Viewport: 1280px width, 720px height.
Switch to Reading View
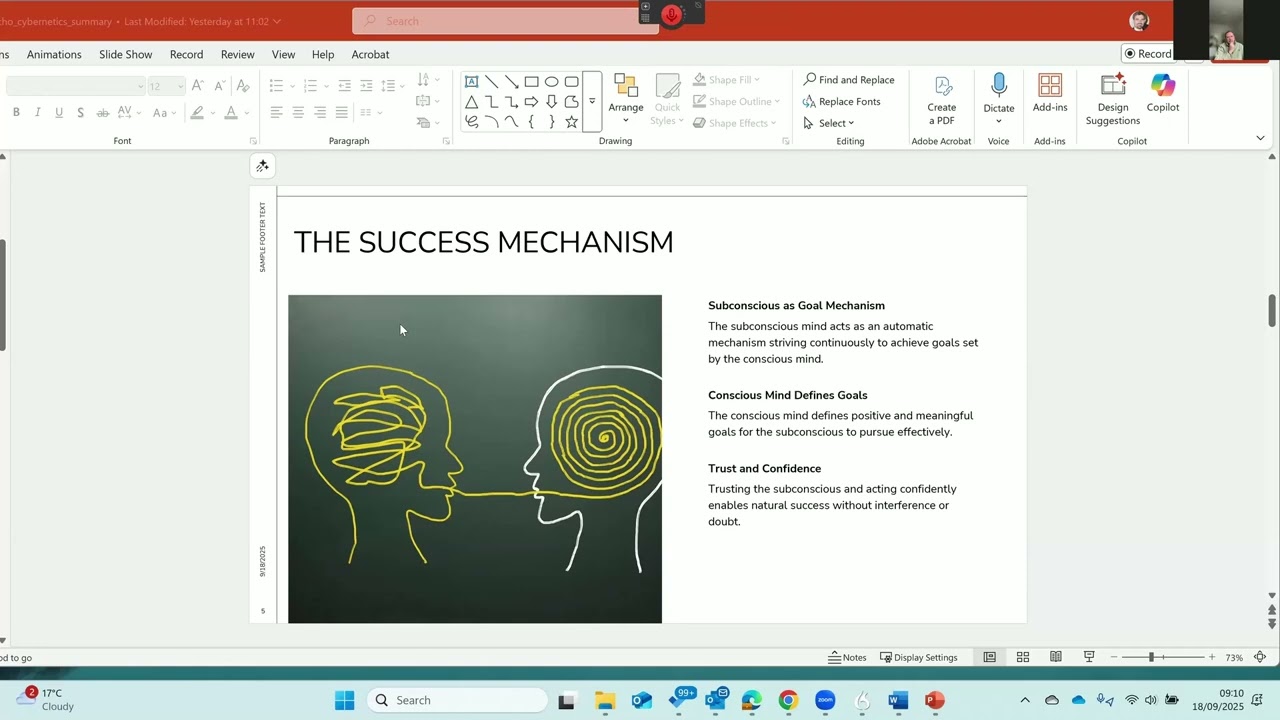point(1055,657)
